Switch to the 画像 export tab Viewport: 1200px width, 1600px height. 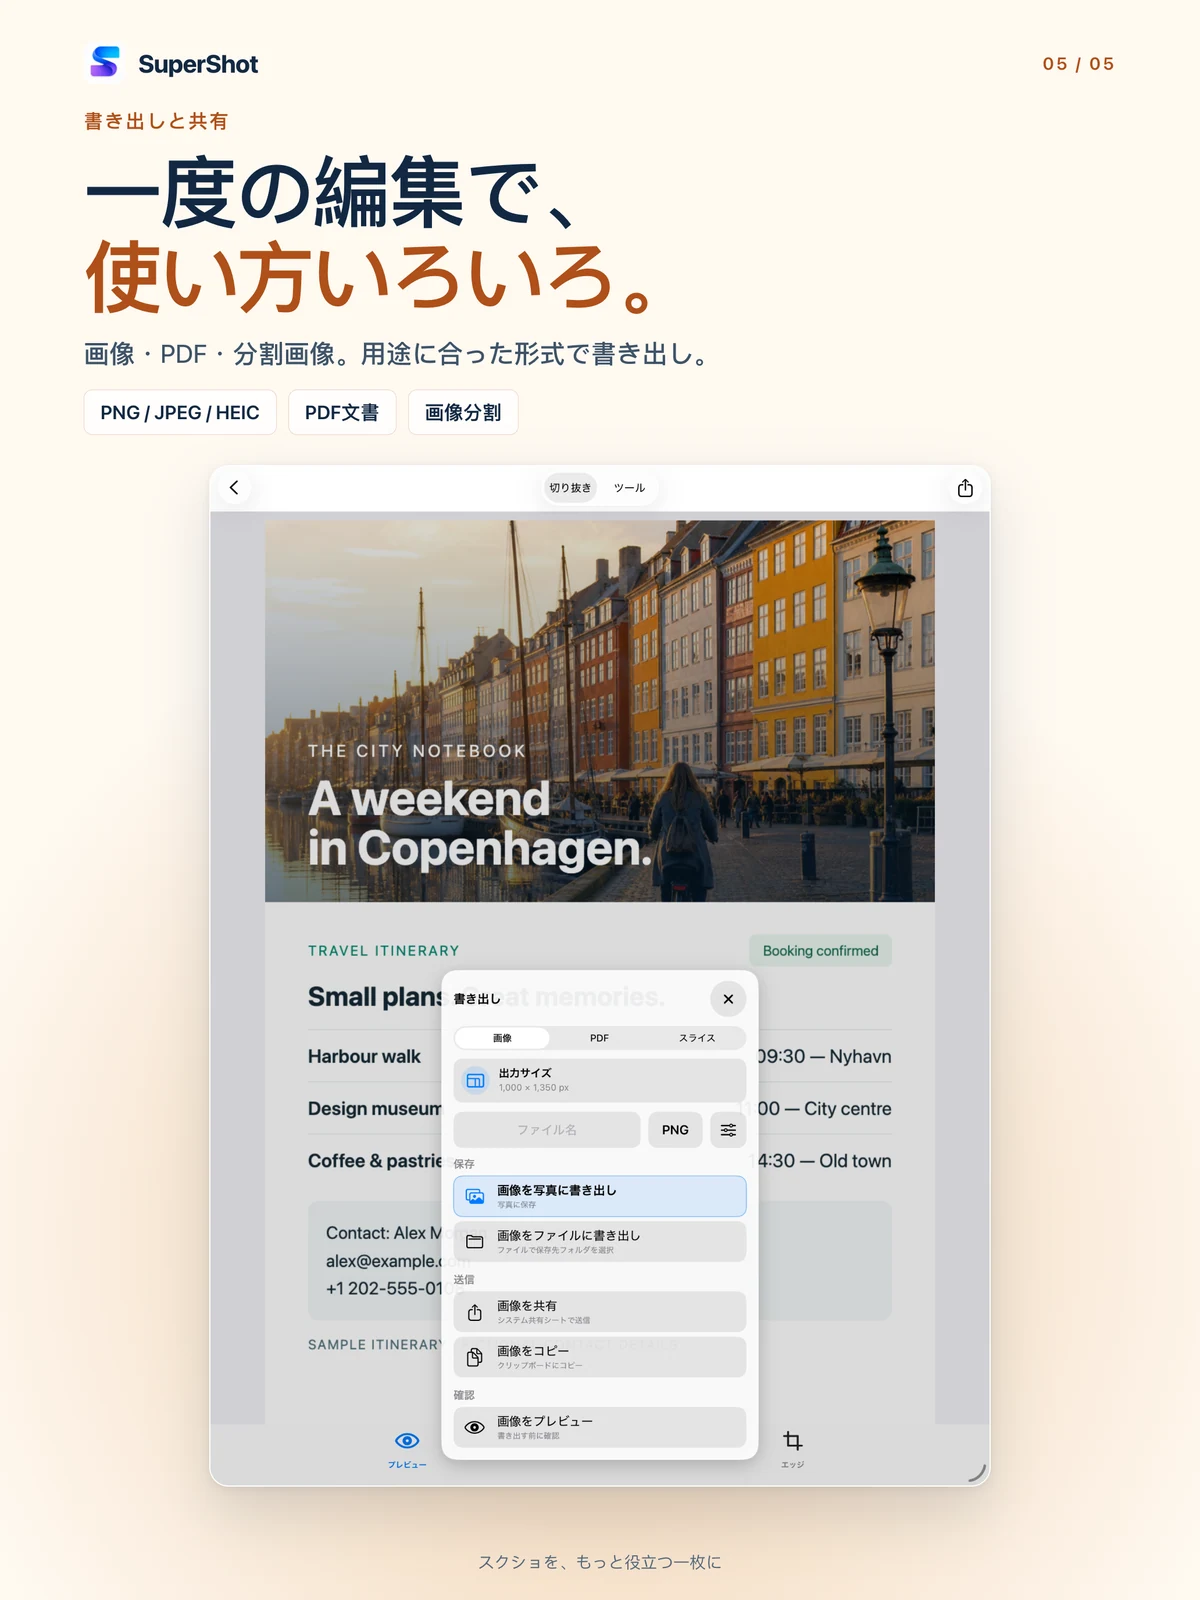tap(502, 1038)
